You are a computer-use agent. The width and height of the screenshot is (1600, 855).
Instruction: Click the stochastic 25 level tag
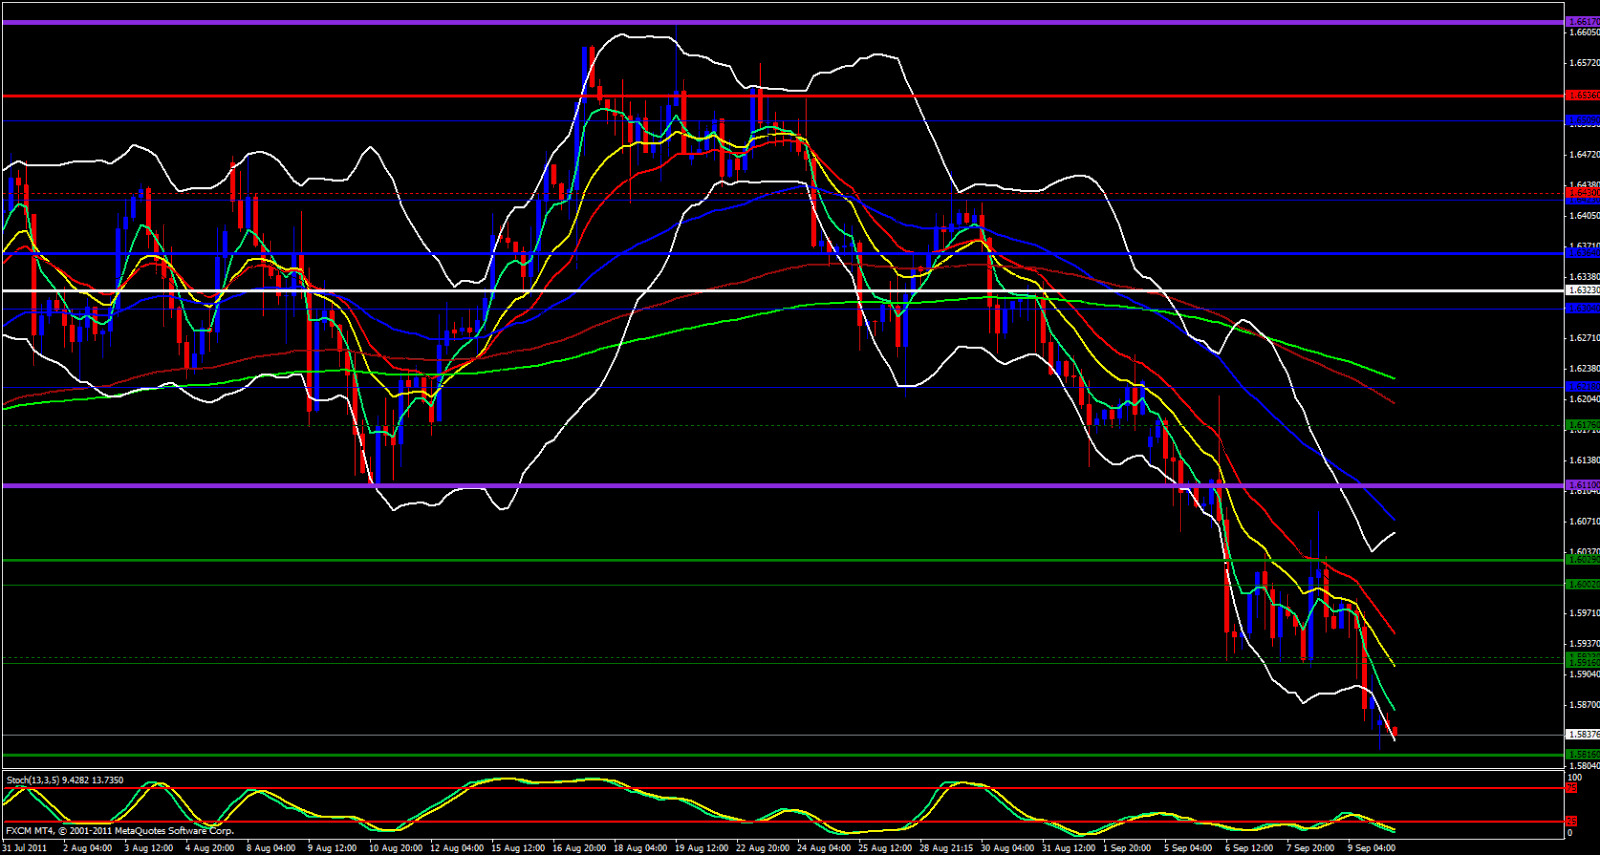pyautogui.click(x=1571, y=822)
